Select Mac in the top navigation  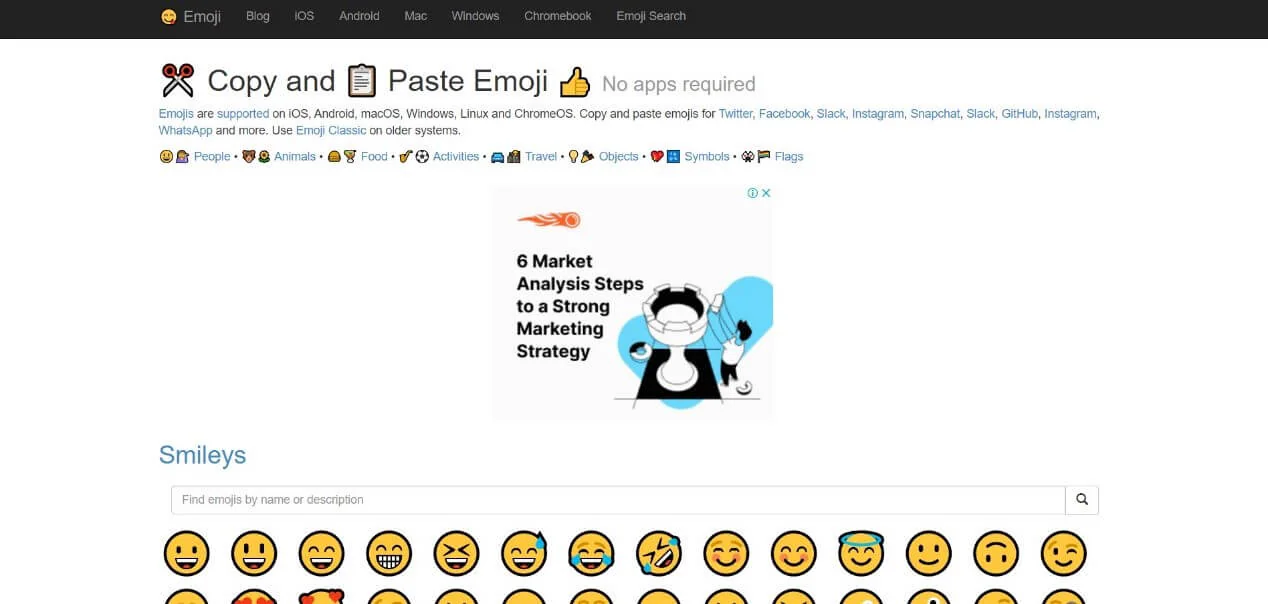pos(415,16)
